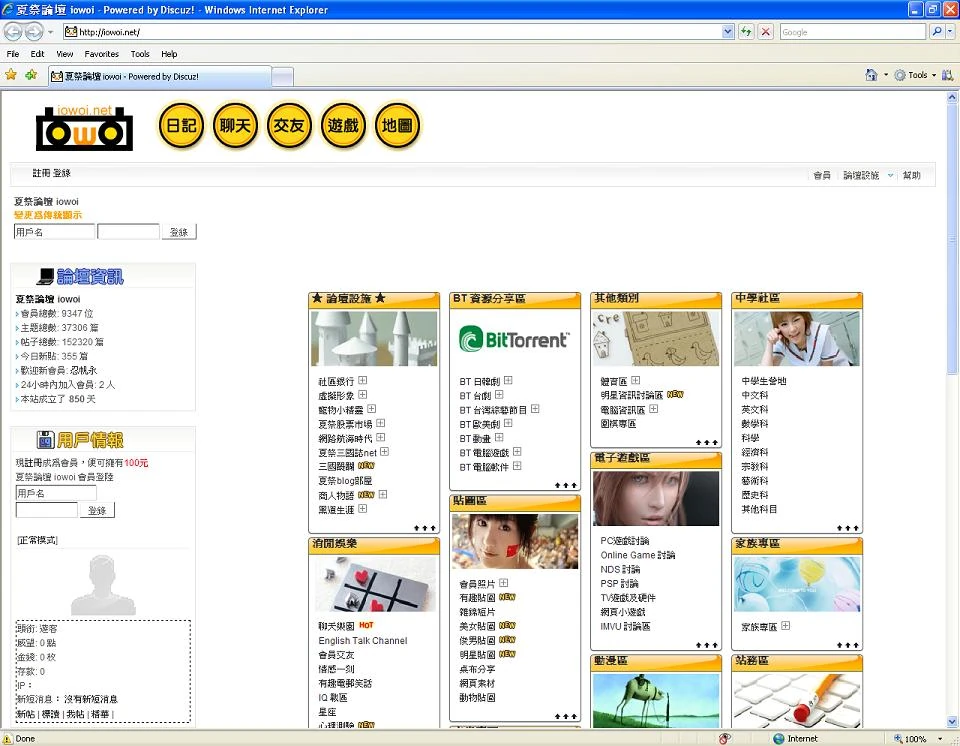Click the 用戶名 field in 用戶情報 panel
The width and height of the screenshot is (960, 746).
[x=56, y=493]
